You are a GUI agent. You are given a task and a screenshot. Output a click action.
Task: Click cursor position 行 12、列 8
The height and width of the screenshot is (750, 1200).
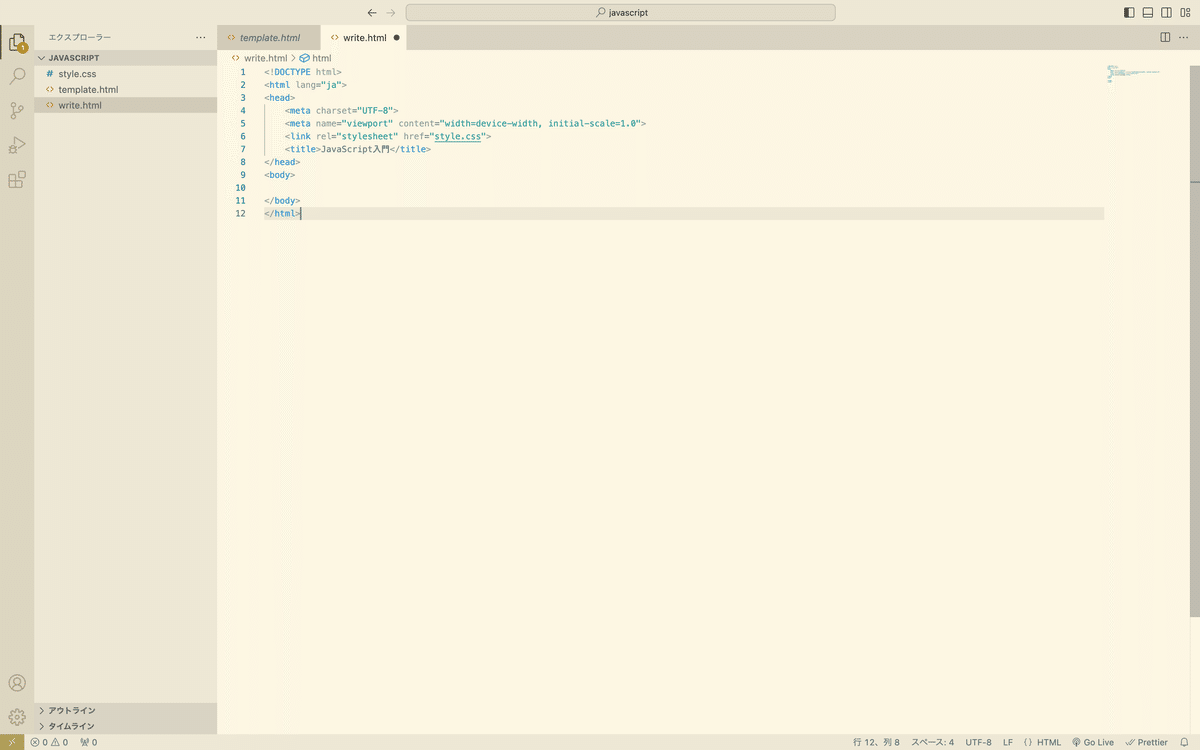pyautogui.click(x=876, y=742)
